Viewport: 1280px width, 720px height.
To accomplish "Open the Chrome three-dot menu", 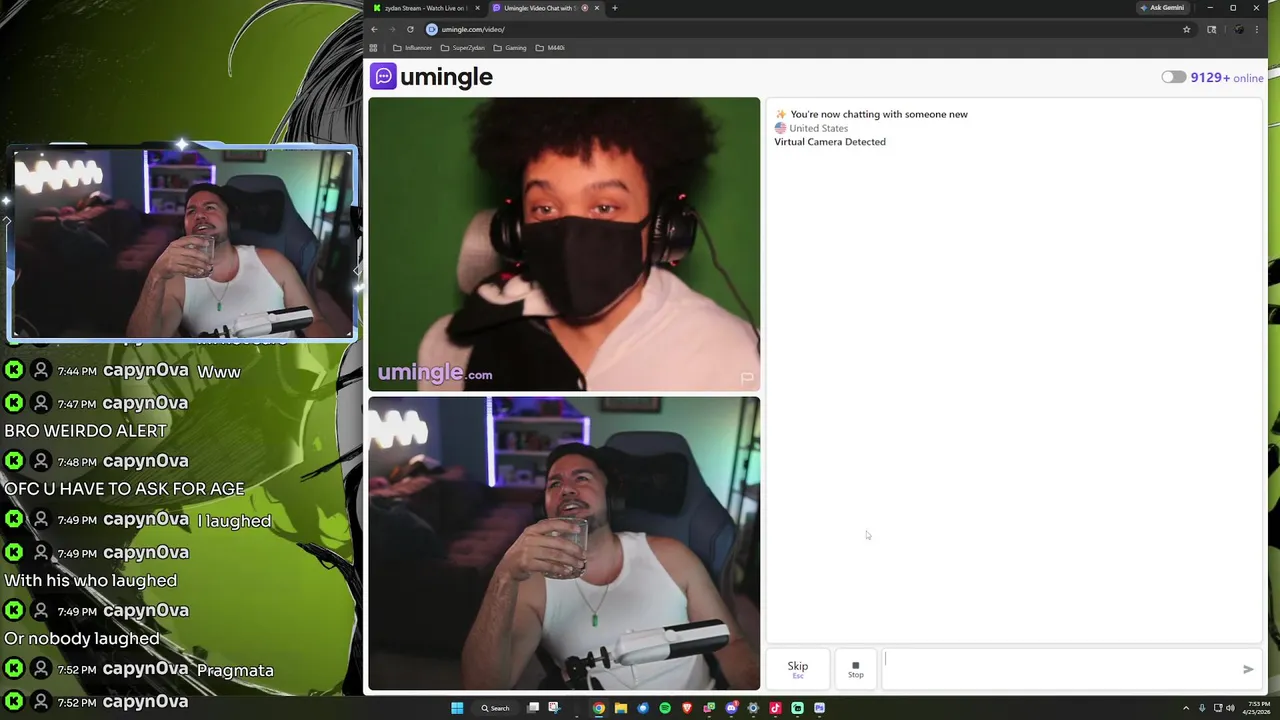I will coord(1257,29).
